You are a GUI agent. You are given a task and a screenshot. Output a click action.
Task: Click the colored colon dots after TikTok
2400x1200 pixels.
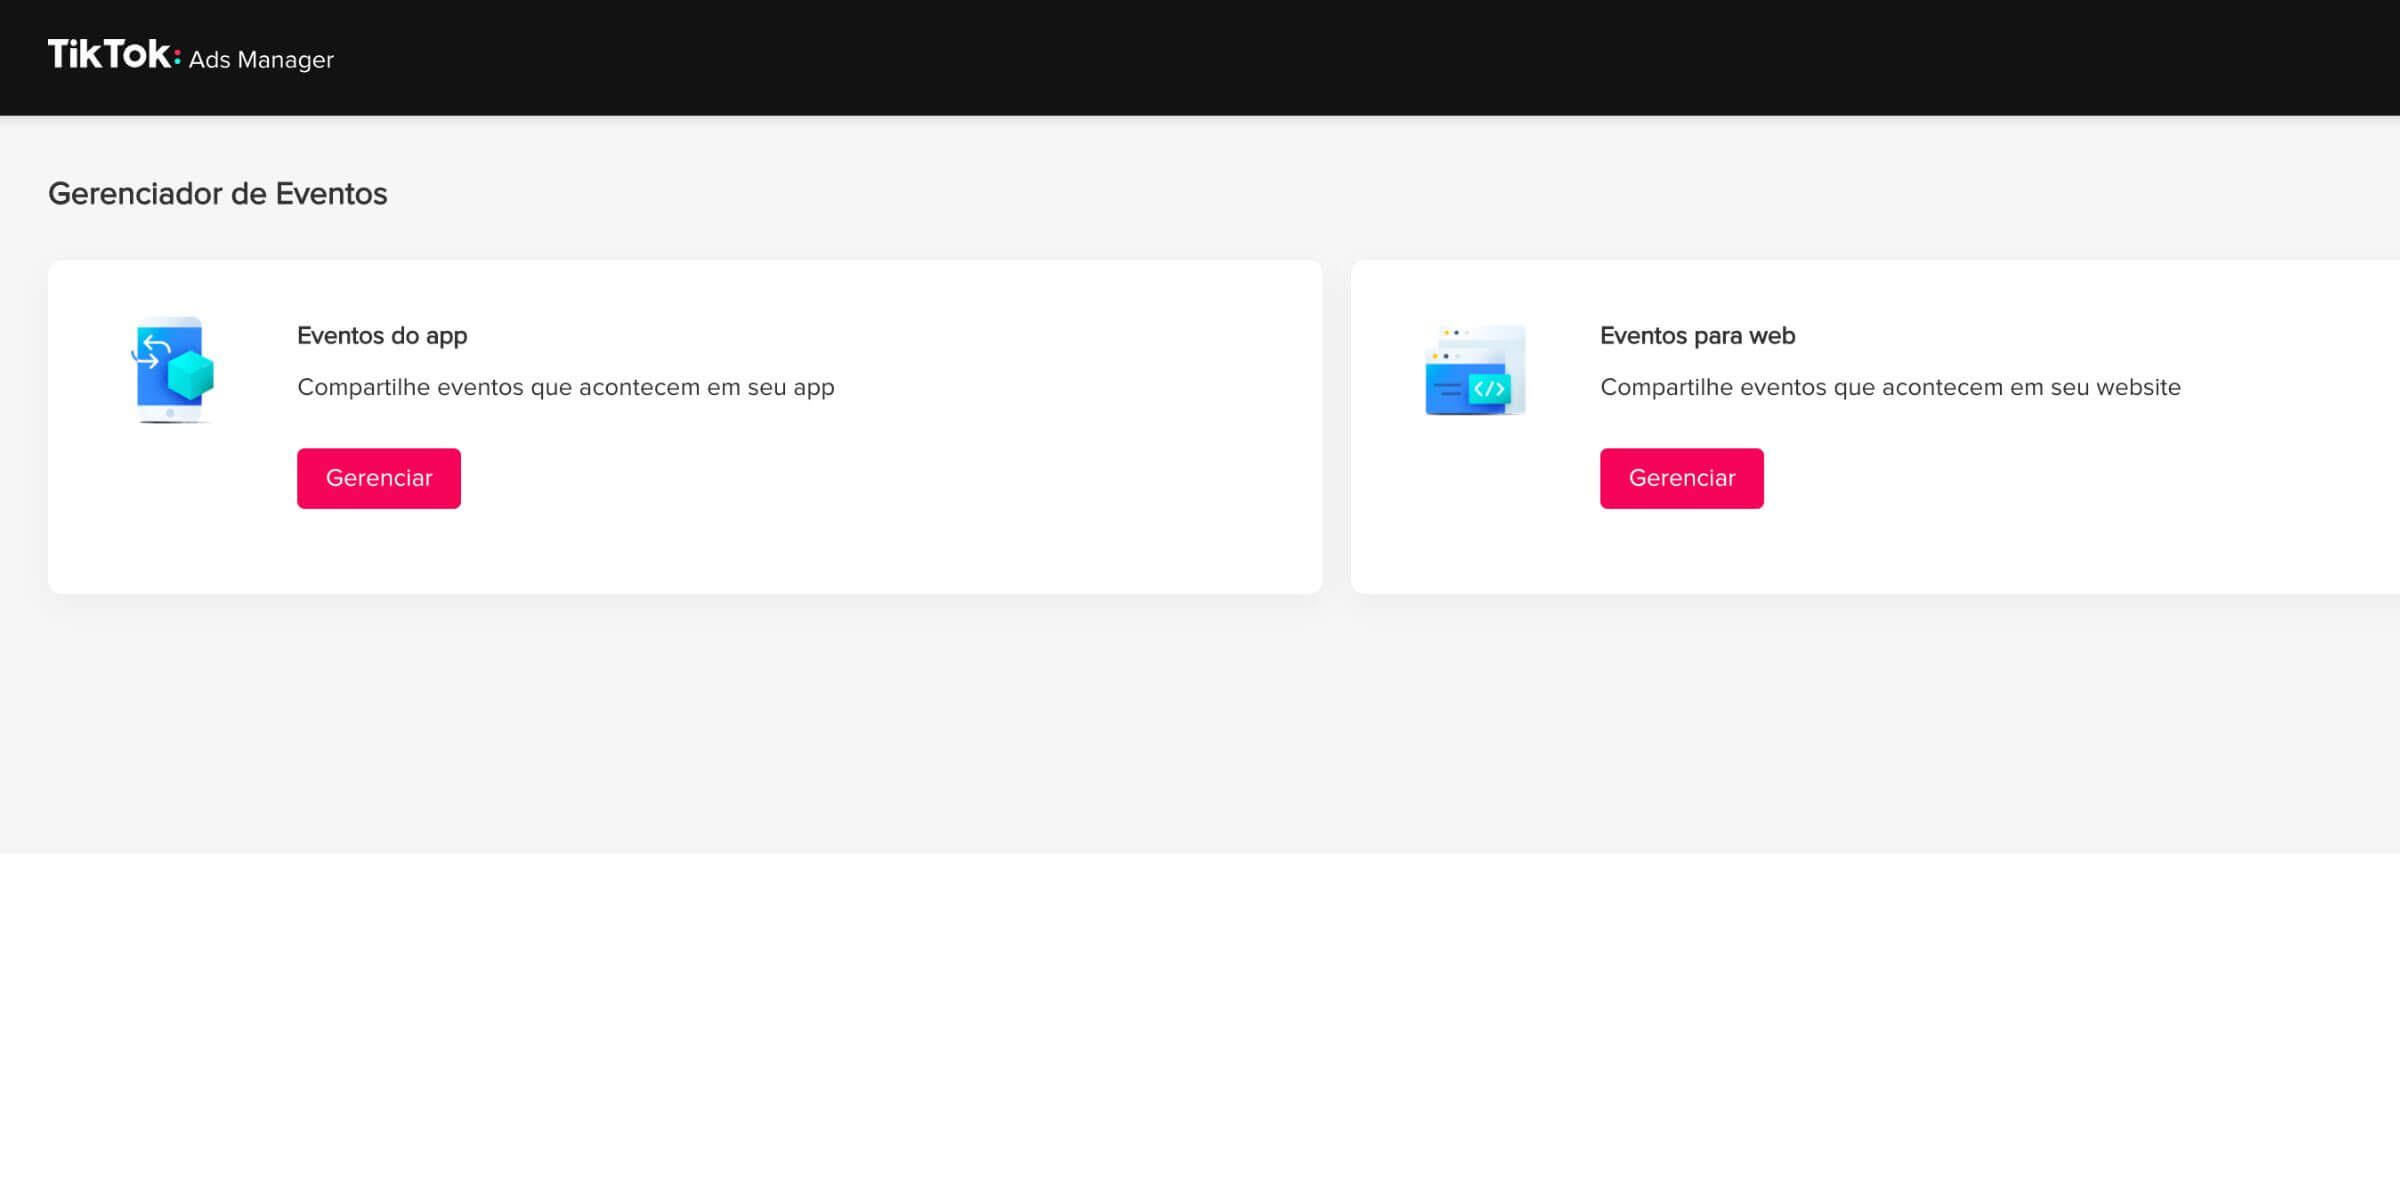click(177, 58)
